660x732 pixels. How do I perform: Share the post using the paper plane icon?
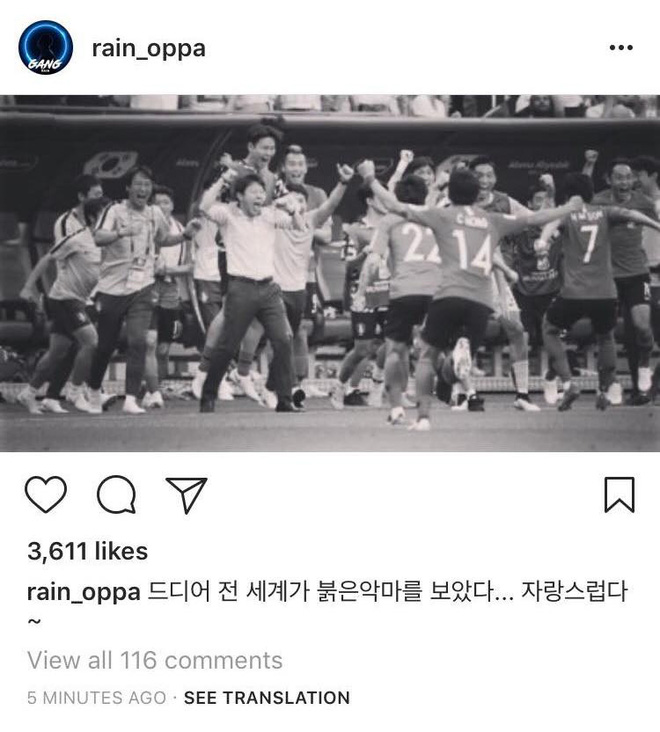187,495
